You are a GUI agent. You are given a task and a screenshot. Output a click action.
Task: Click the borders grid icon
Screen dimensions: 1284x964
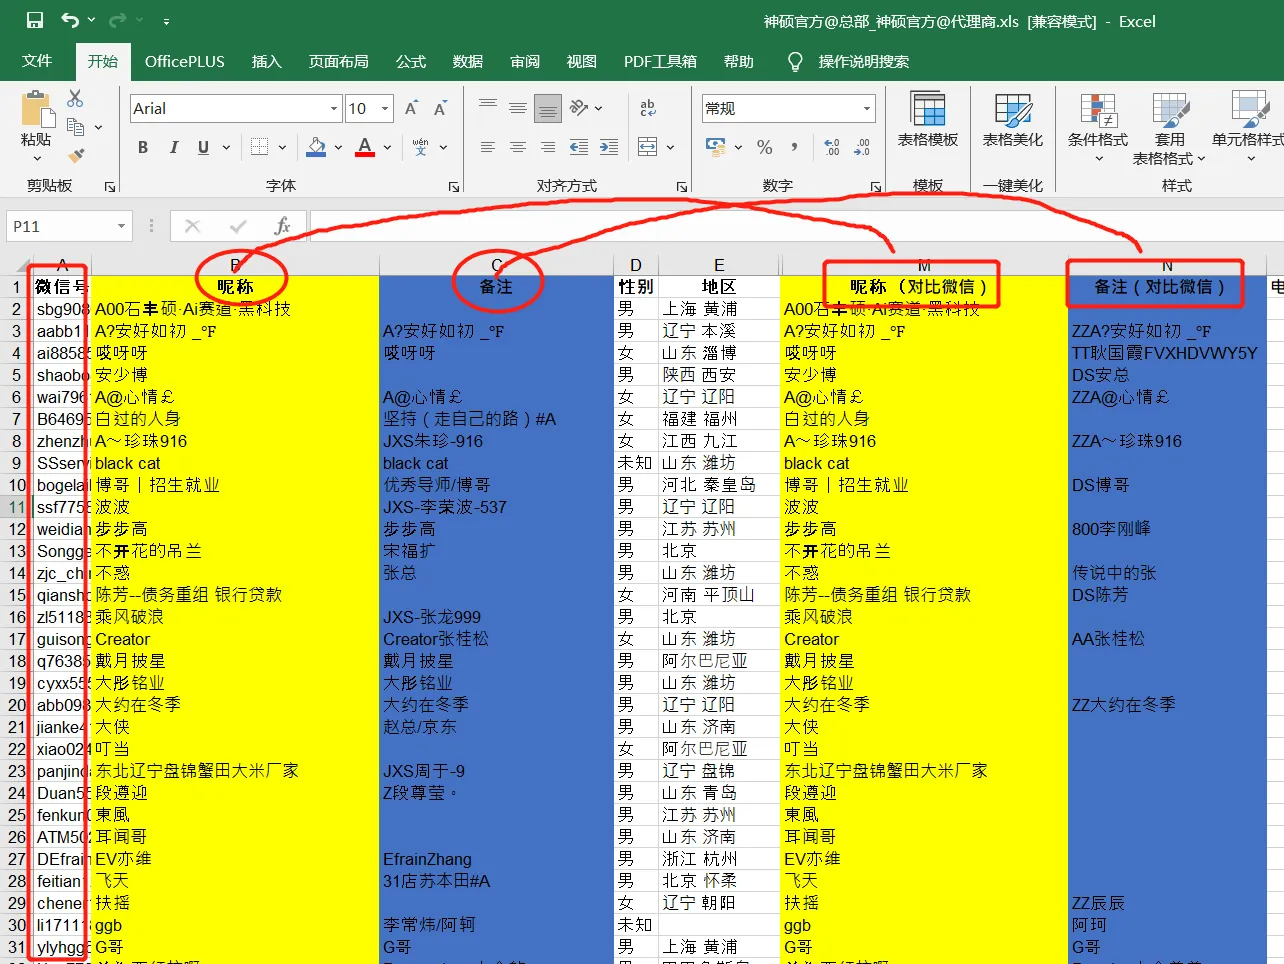259,147
